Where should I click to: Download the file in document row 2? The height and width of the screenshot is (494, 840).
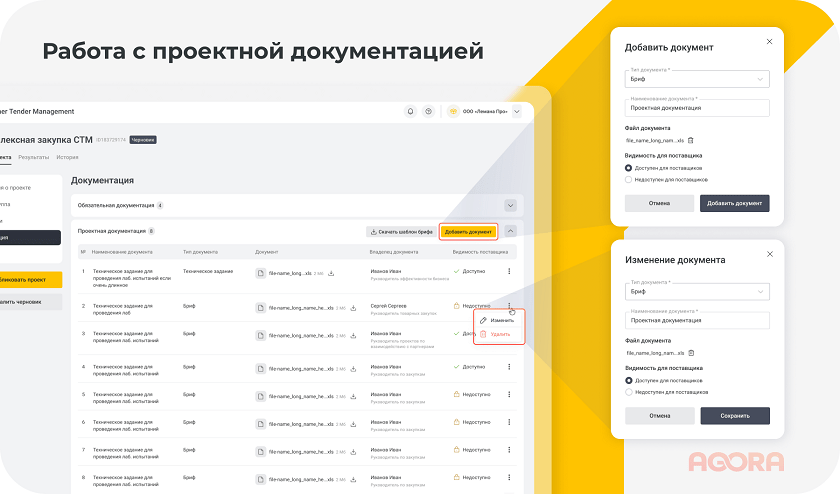coord(353,308)
